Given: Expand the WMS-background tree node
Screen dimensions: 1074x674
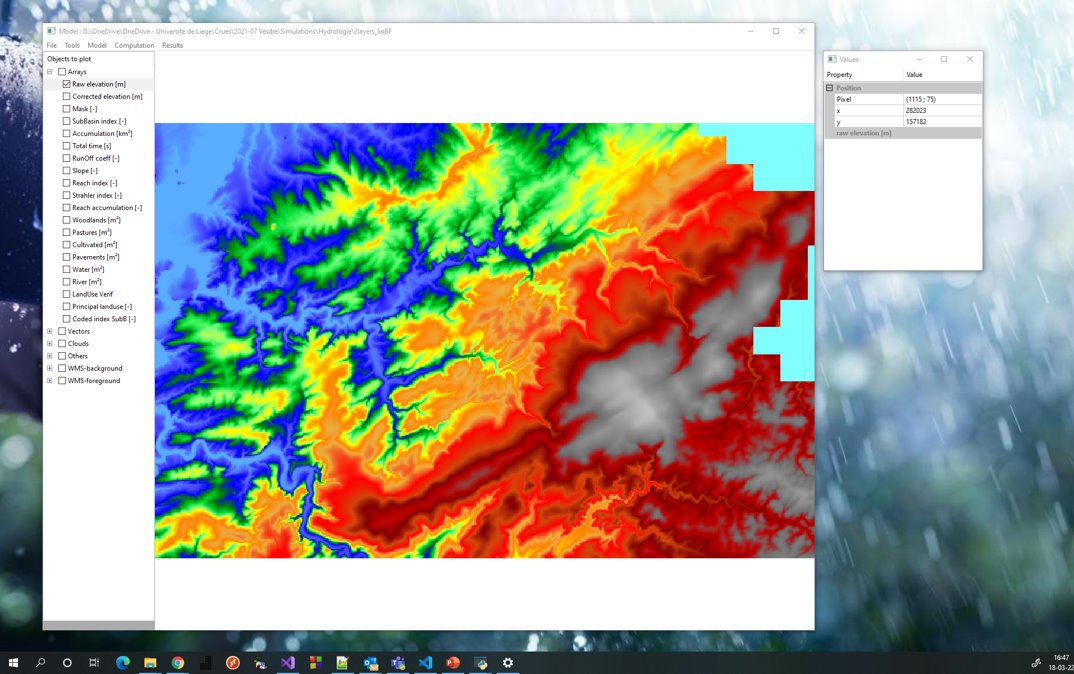Looking at the screenshot, I should [x=50, y=368].
